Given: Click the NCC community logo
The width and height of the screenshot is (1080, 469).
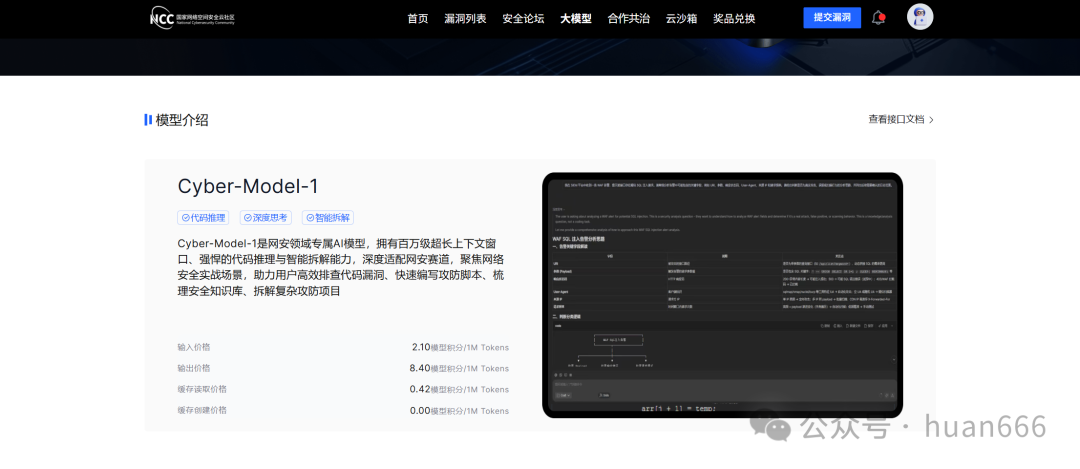Looking at the screenshot, I should pos(192,19).
